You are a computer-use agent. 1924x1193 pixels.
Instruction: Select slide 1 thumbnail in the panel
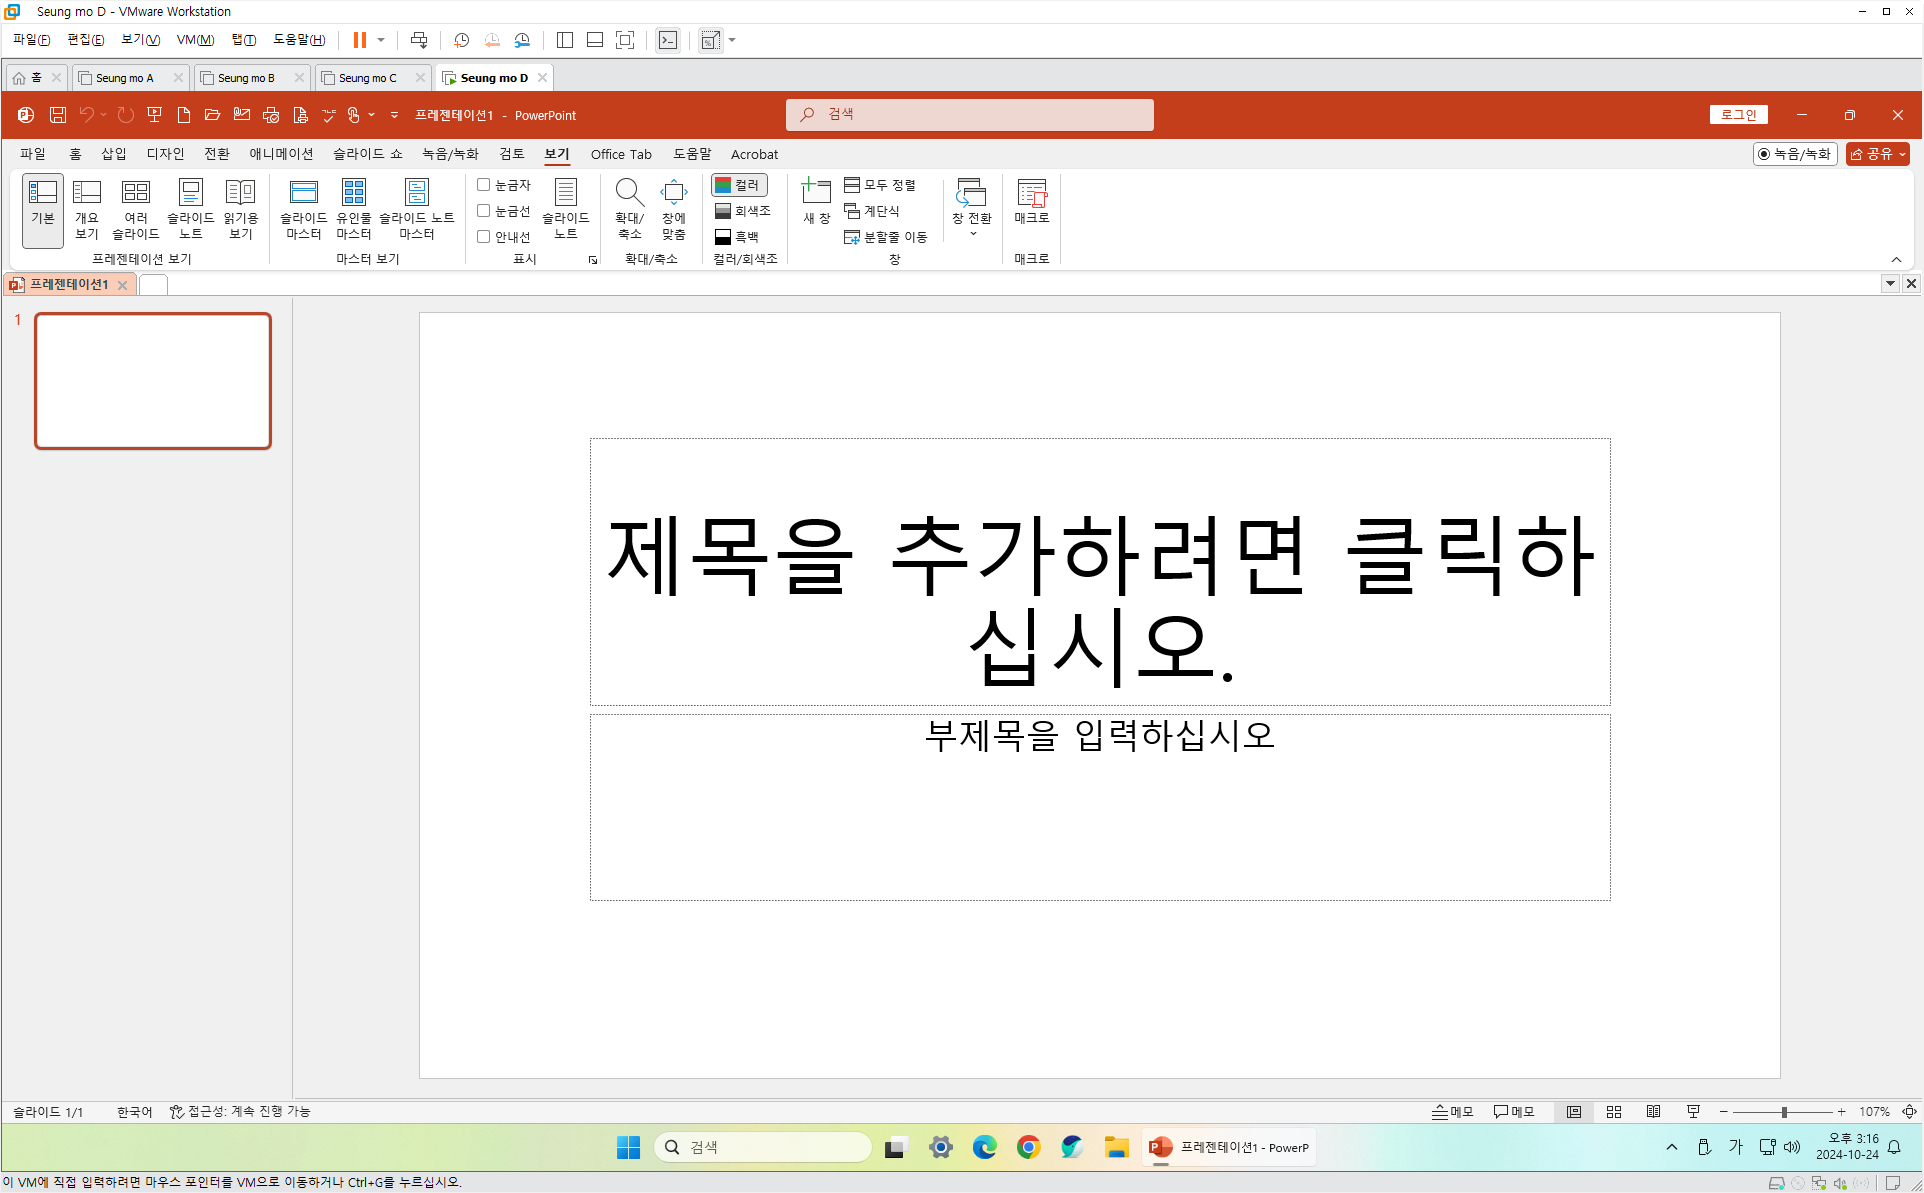[153, 381]
